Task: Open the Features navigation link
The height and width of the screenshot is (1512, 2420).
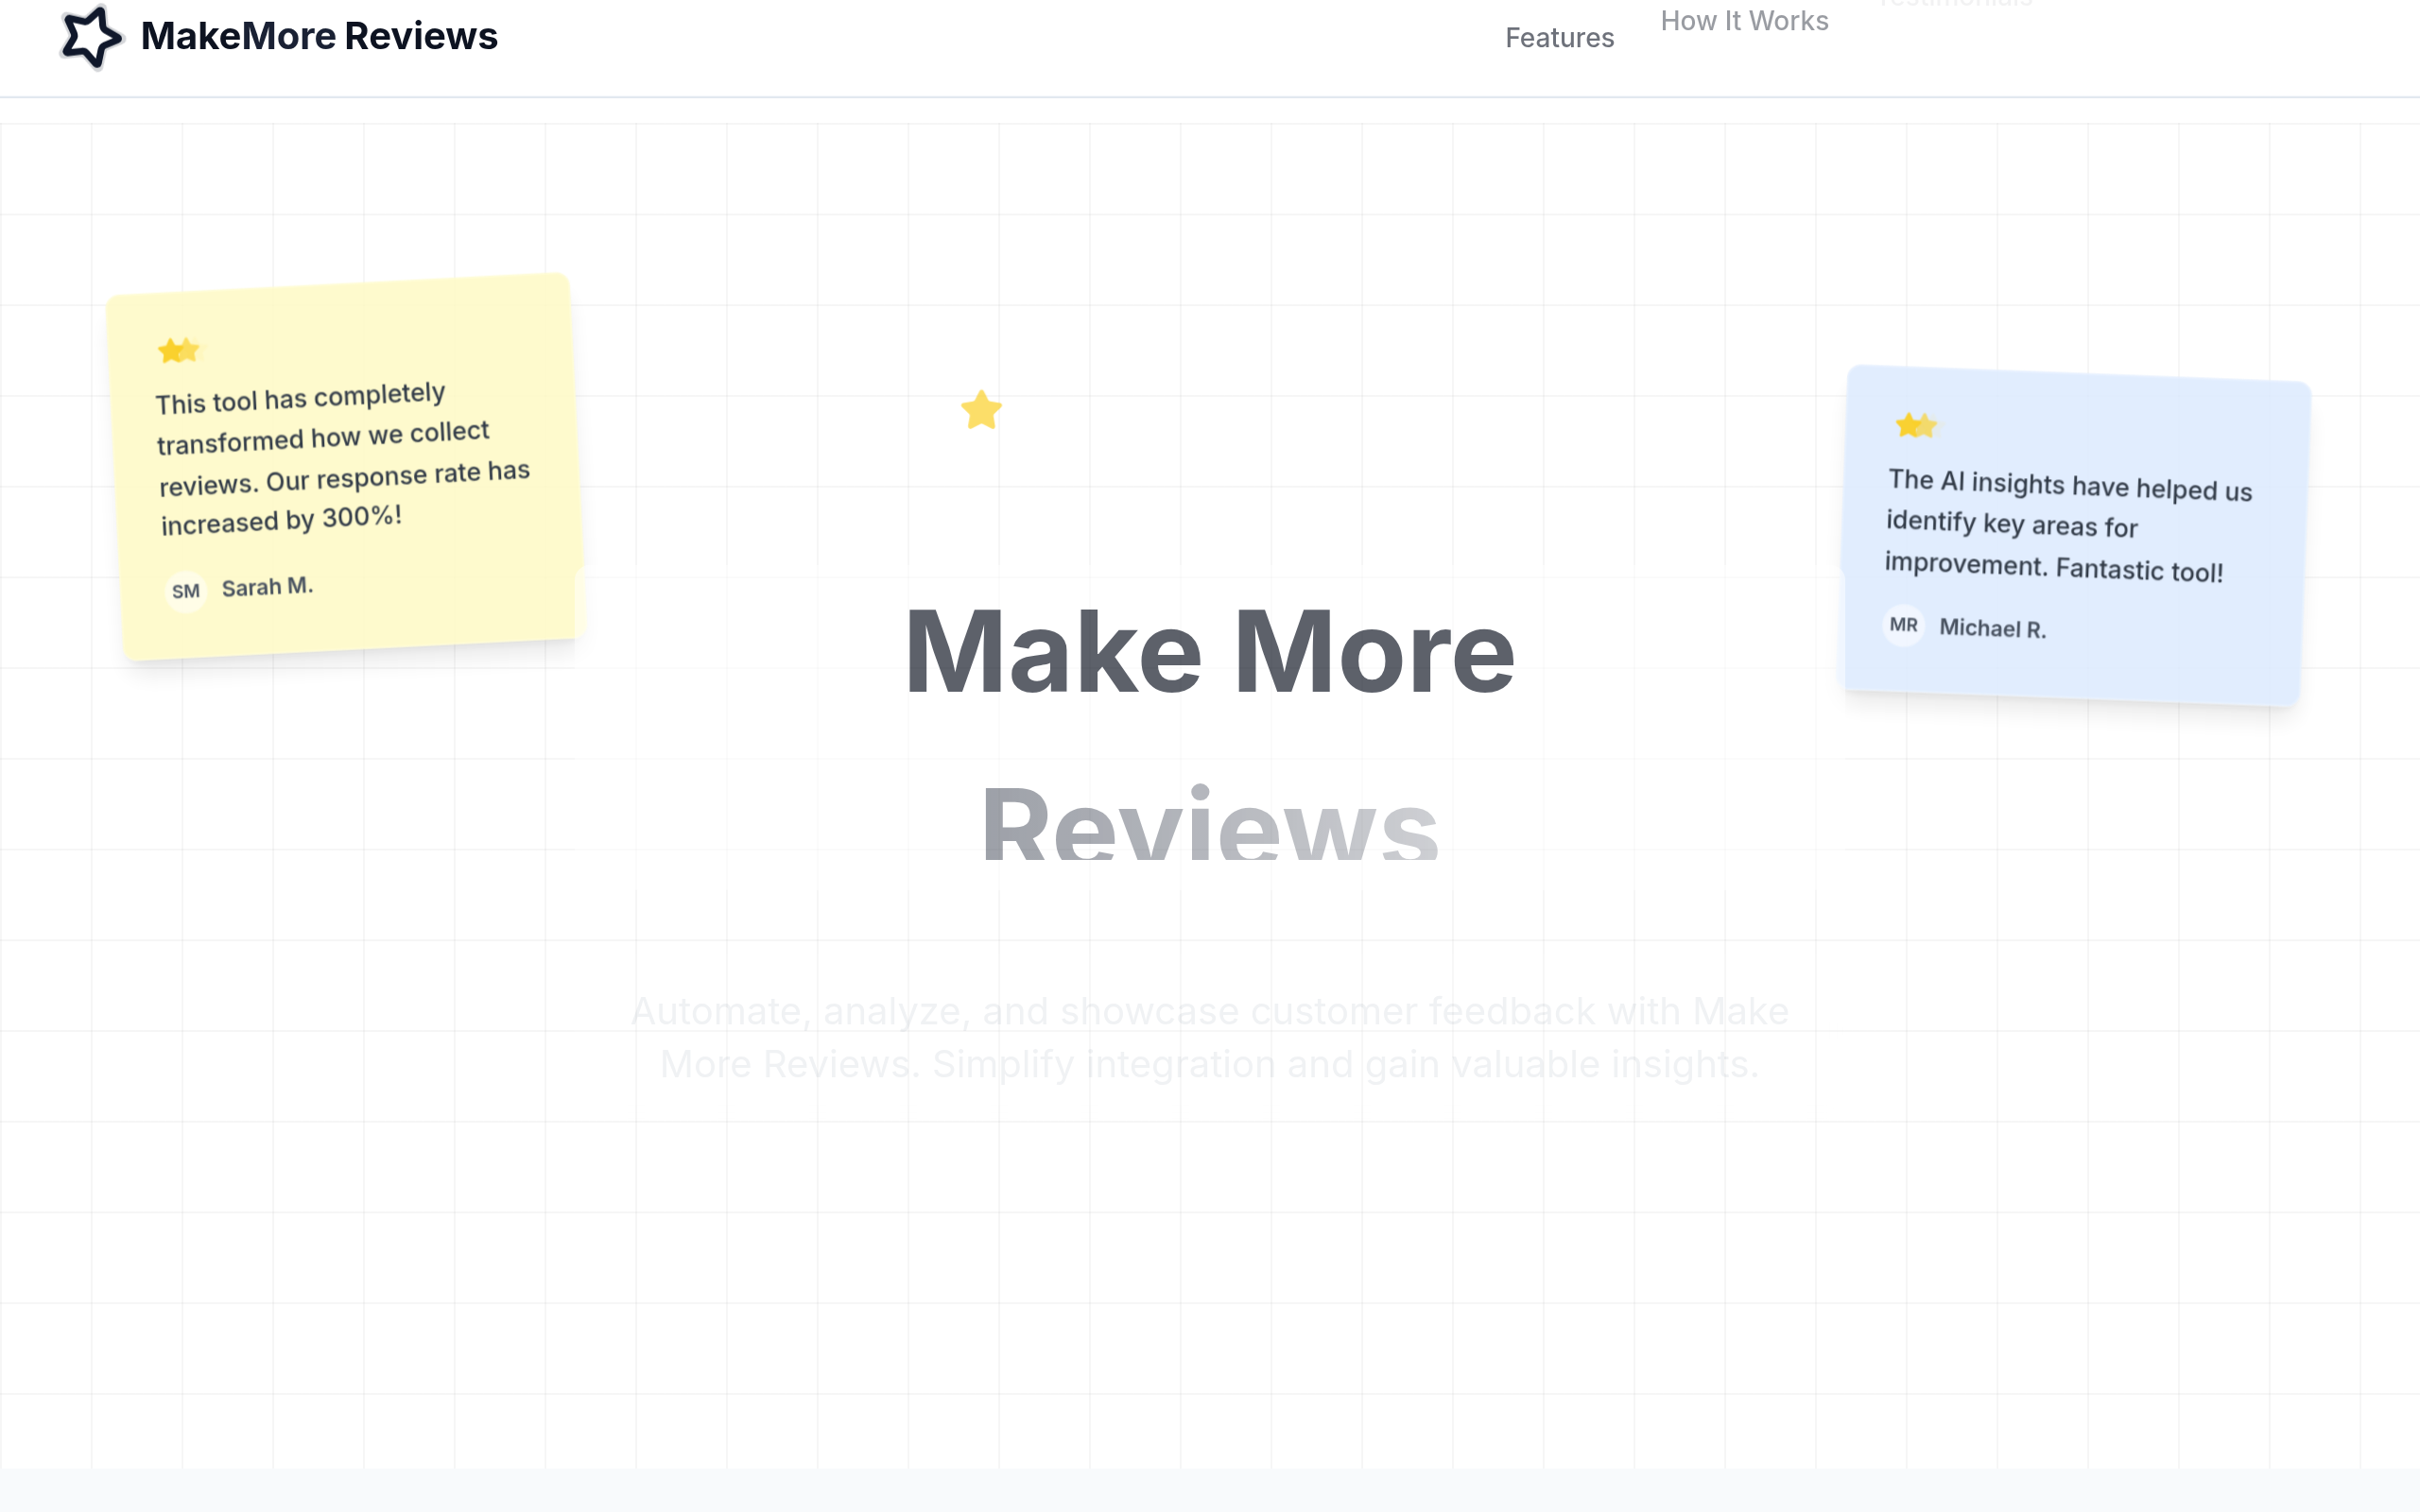Action: pos(1559,38)
